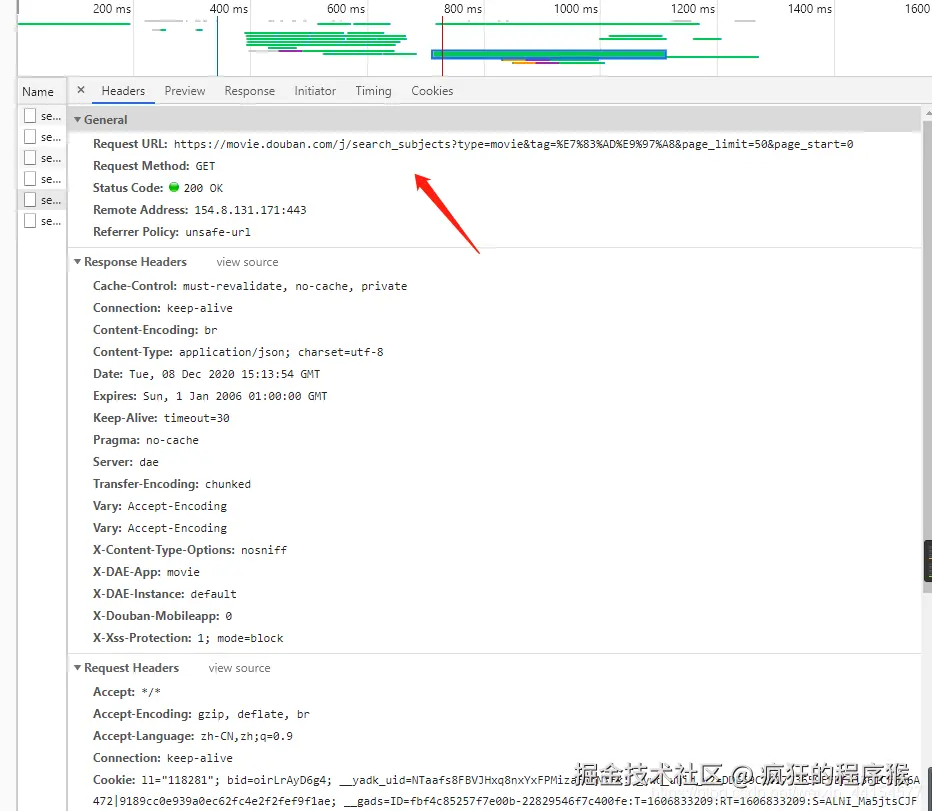Click the Pragma no-cache value
The height and width of the screenshot is (811, 932).
point(172,440)
